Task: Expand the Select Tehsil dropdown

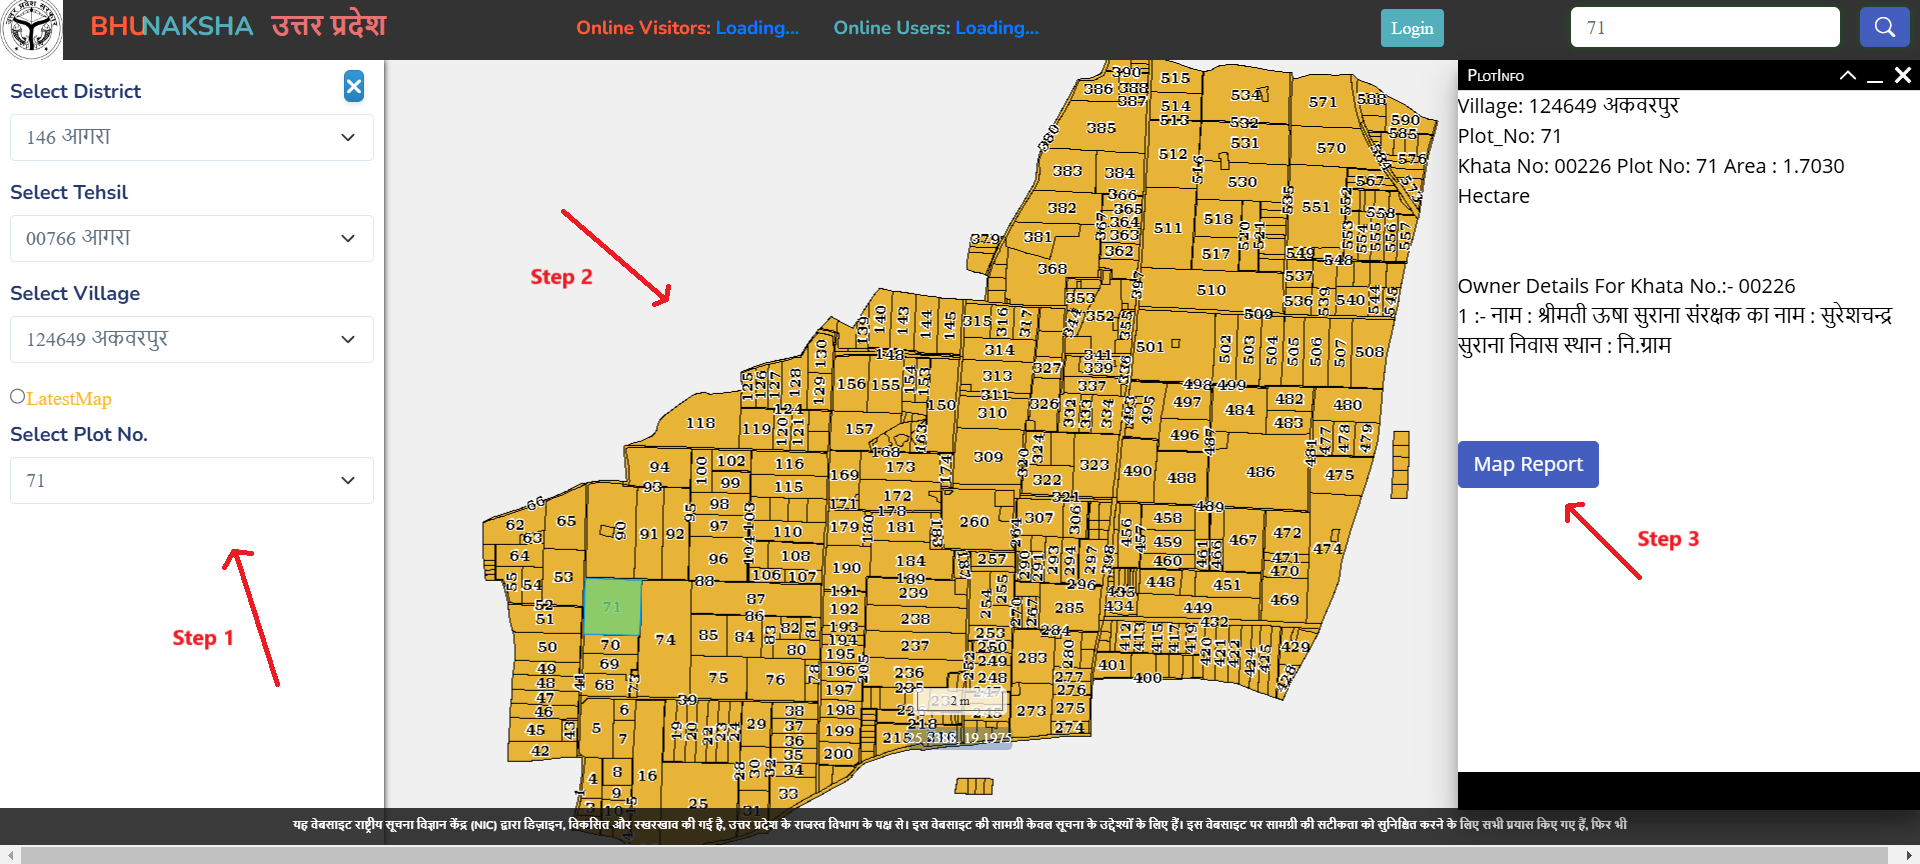Action: click(191, 239)
